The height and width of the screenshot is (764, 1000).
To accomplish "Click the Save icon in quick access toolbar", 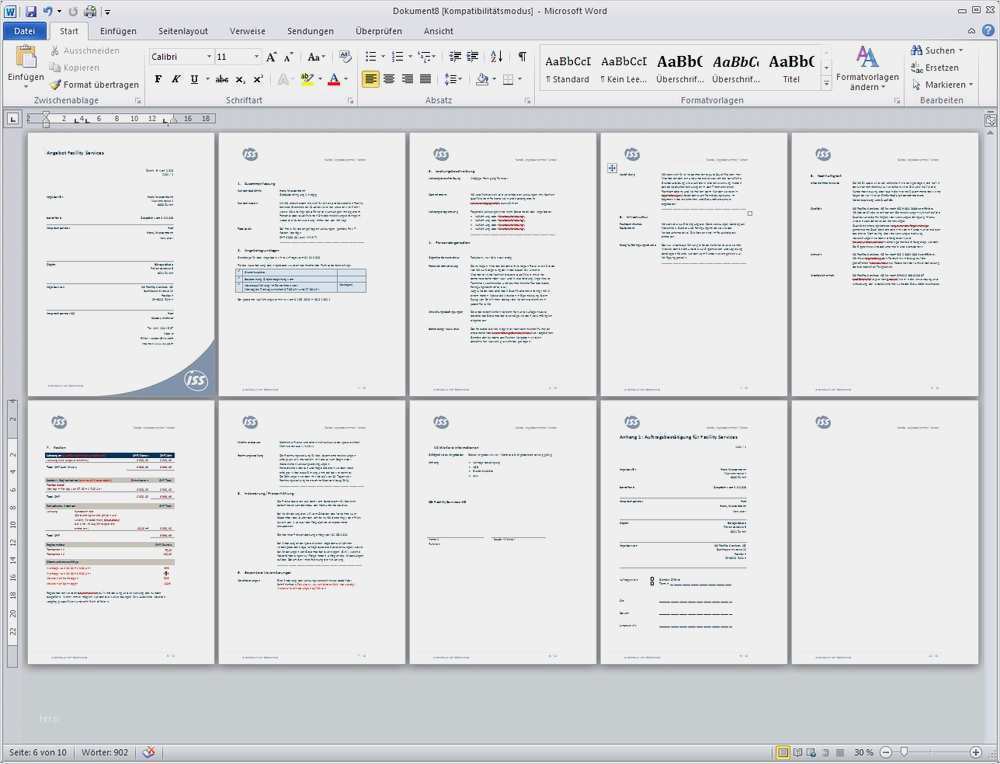I will click(x=31, y=11).
